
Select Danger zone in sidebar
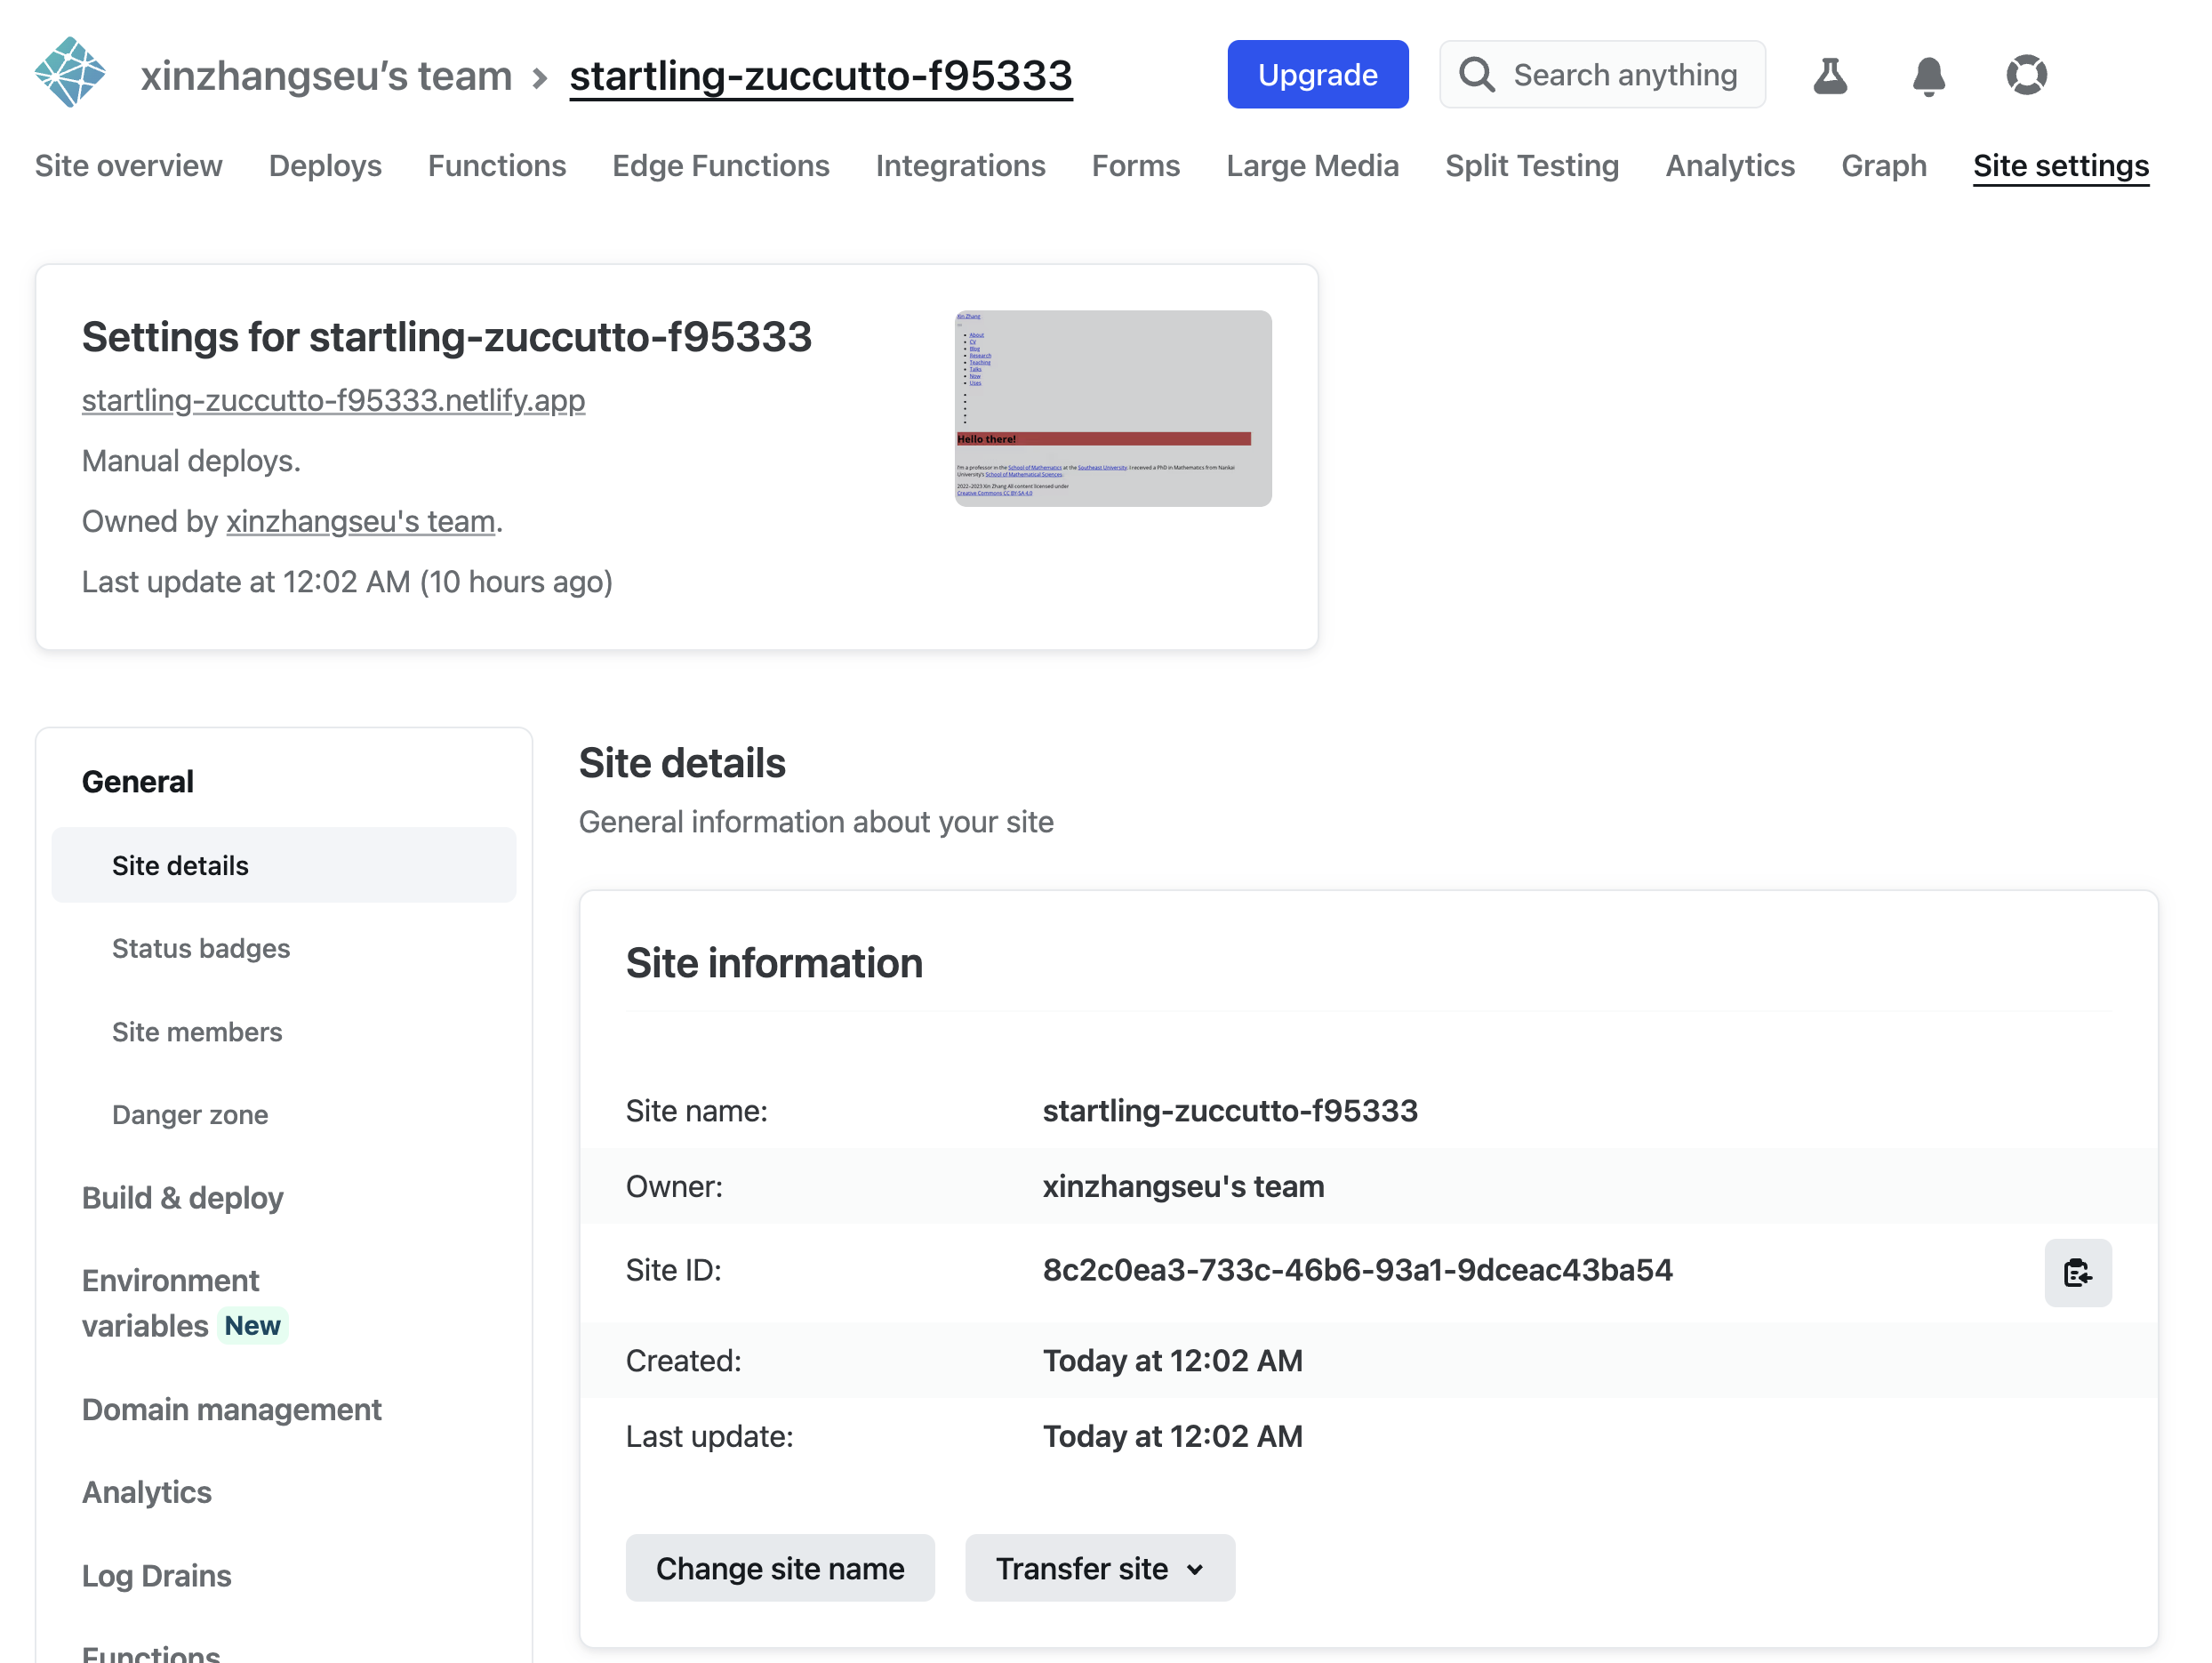(x=190, y=1114)
